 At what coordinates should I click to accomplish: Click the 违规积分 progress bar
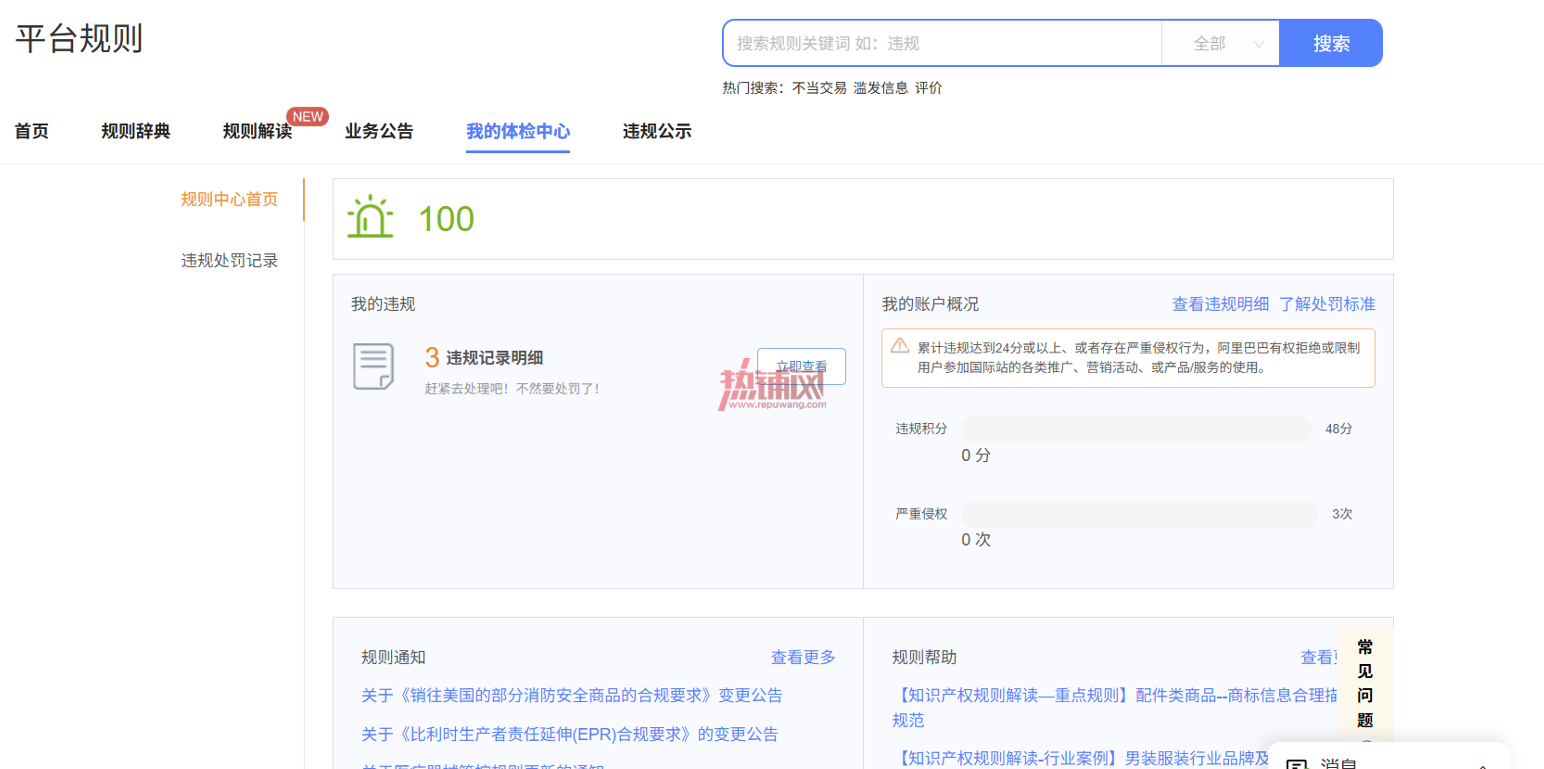tap(1136, 429)
